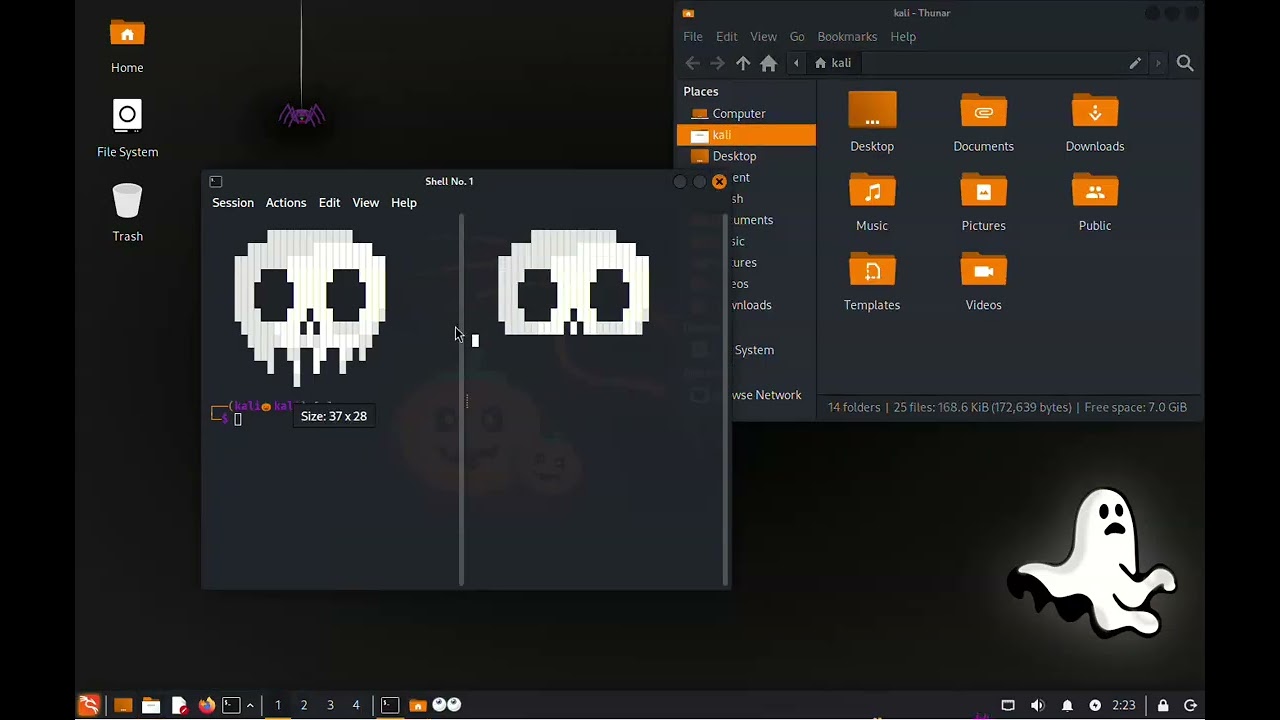Image resolution: width=1280 pixels, height=720 pixels.
Task: Select Computer in the Places sidebar
Action: pyautogui.click(x=738, y=113)
